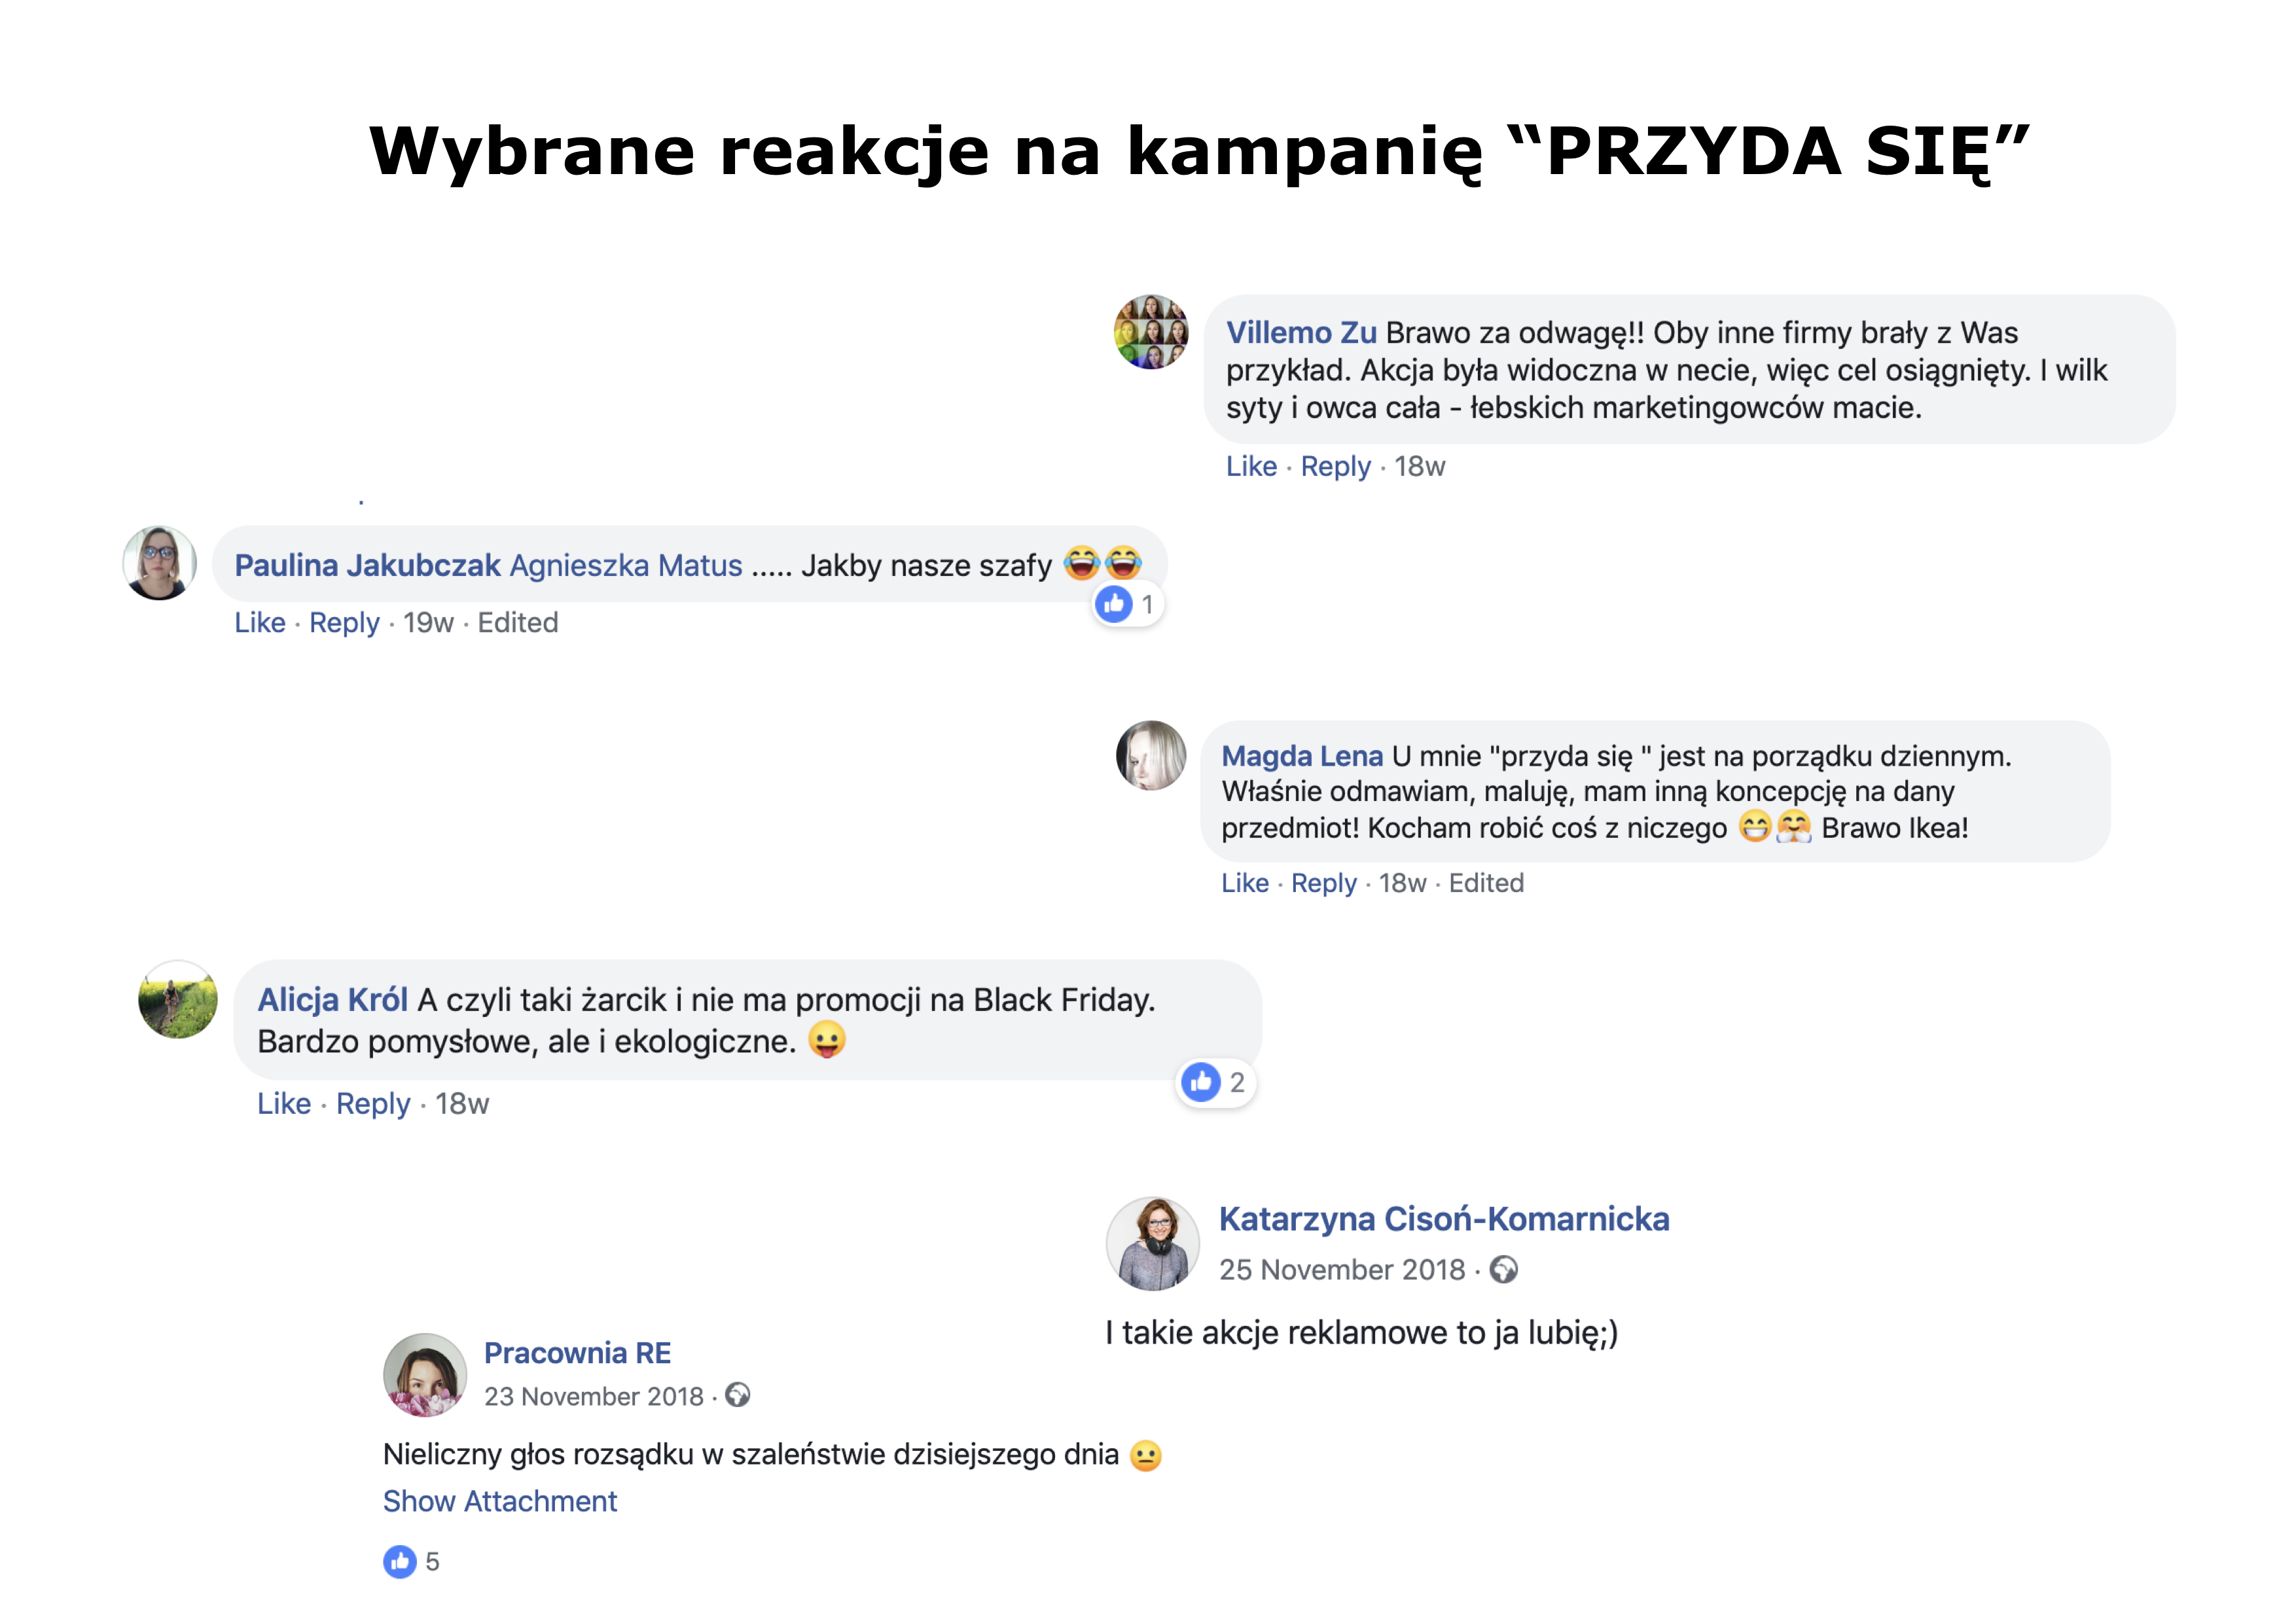Open Katarzyna Cisoń-Komarnicka's avatar photo
The height and width of the screenshot is (1623, 2296).
coord(1152,1243)
